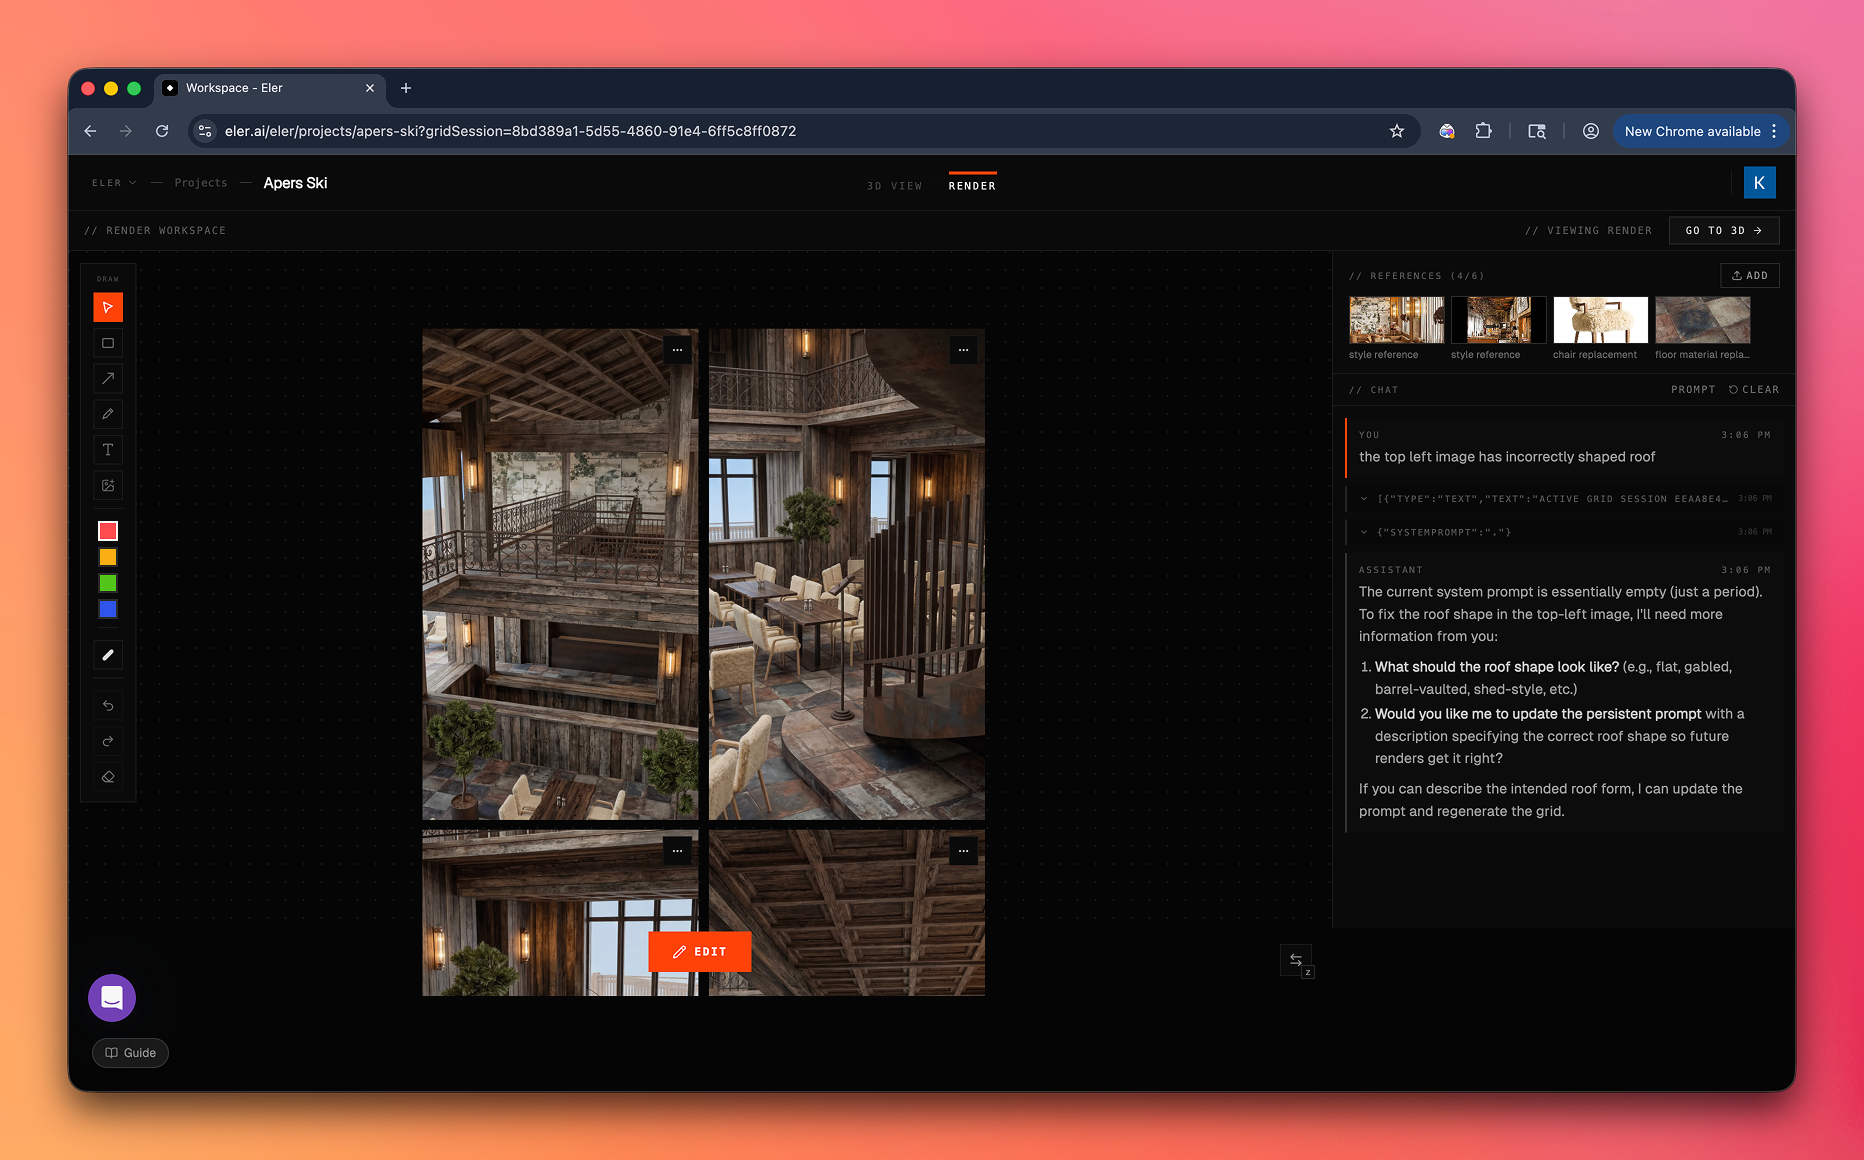Click the swap/compare icon near canvas corner
The image size is (1864, 1160).
(1296, 960)
